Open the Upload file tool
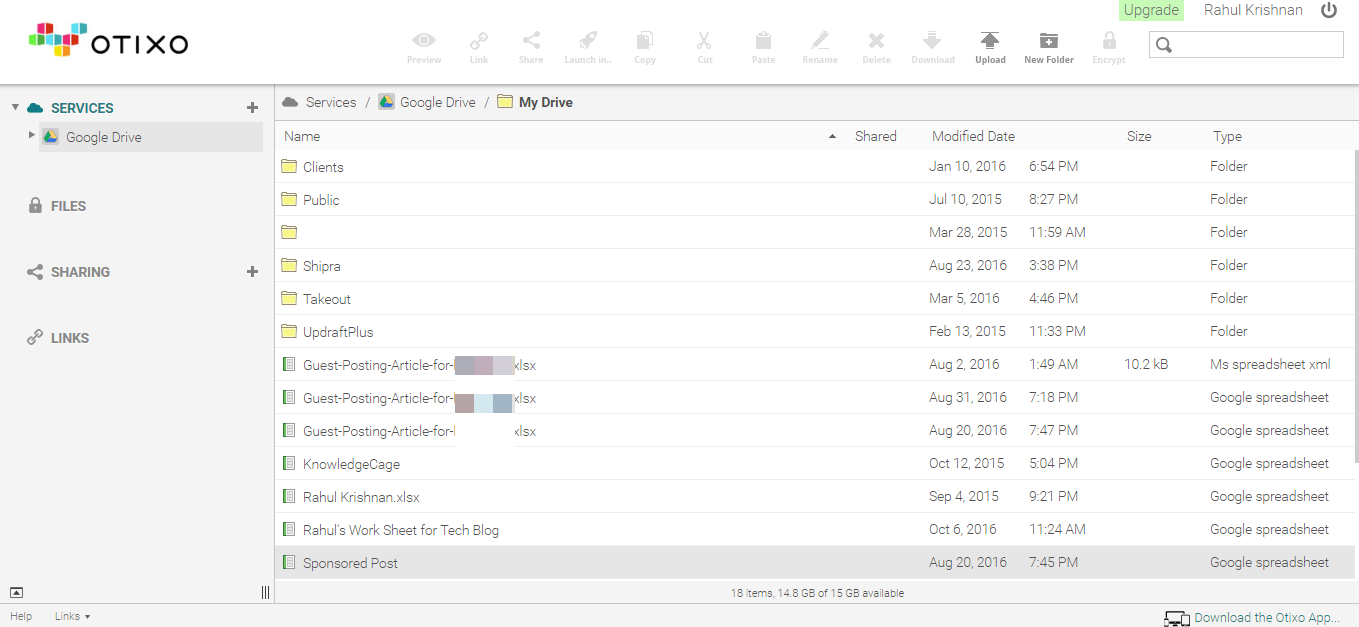The image size is (1359, 627). point(990,47)
